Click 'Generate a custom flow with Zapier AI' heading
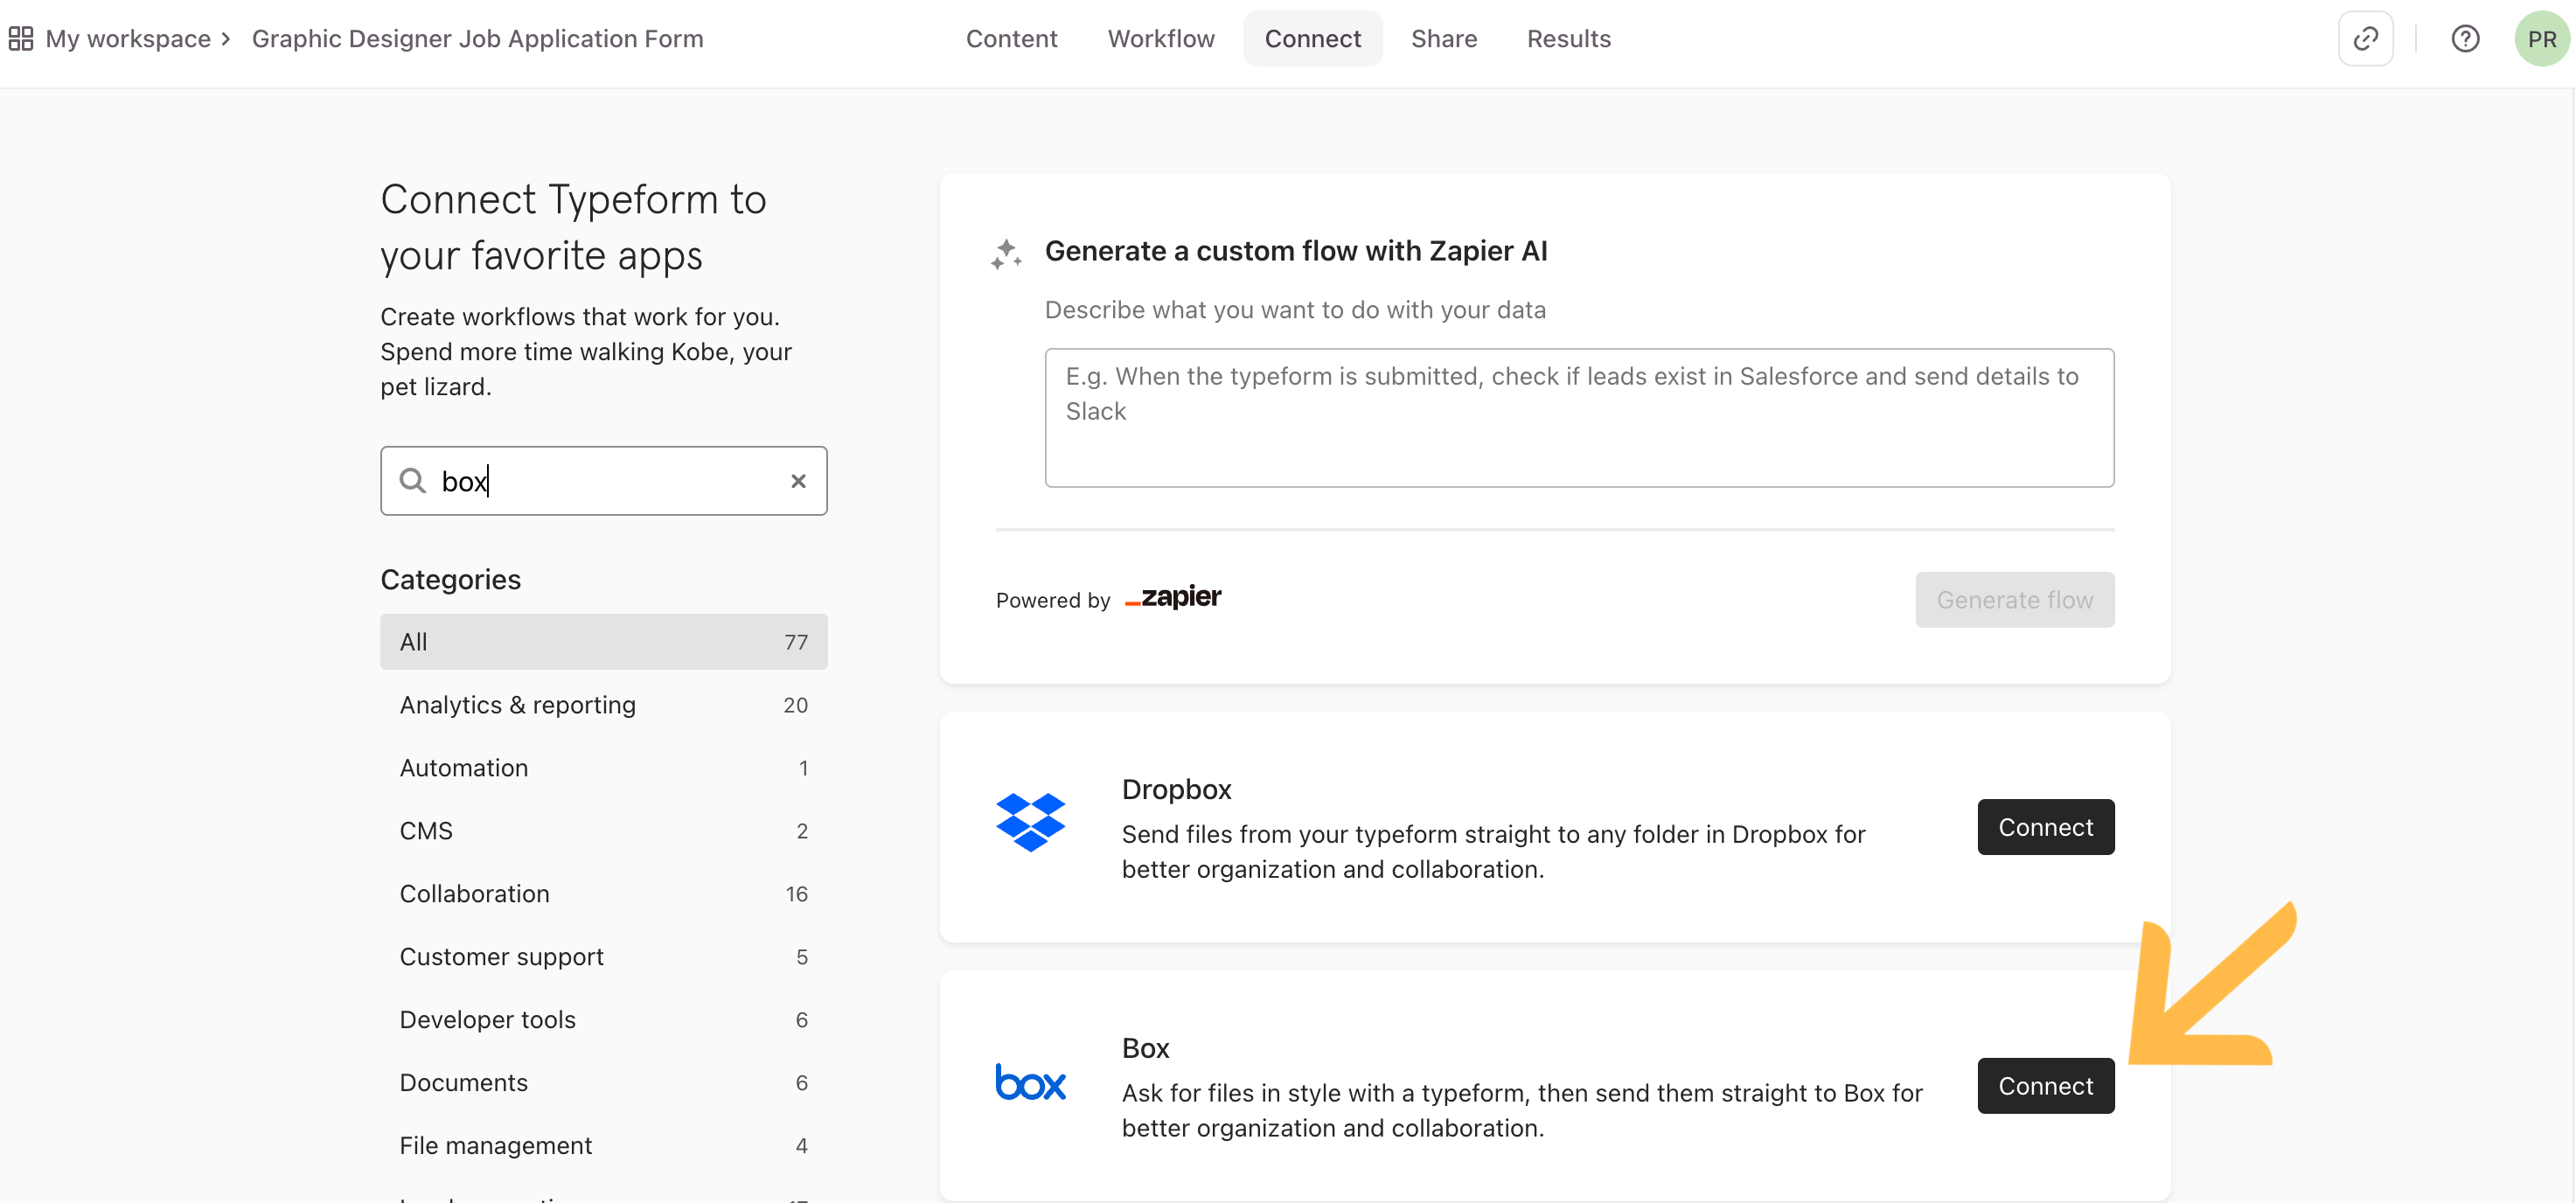2576x1203 pixels. point(1296,251)
